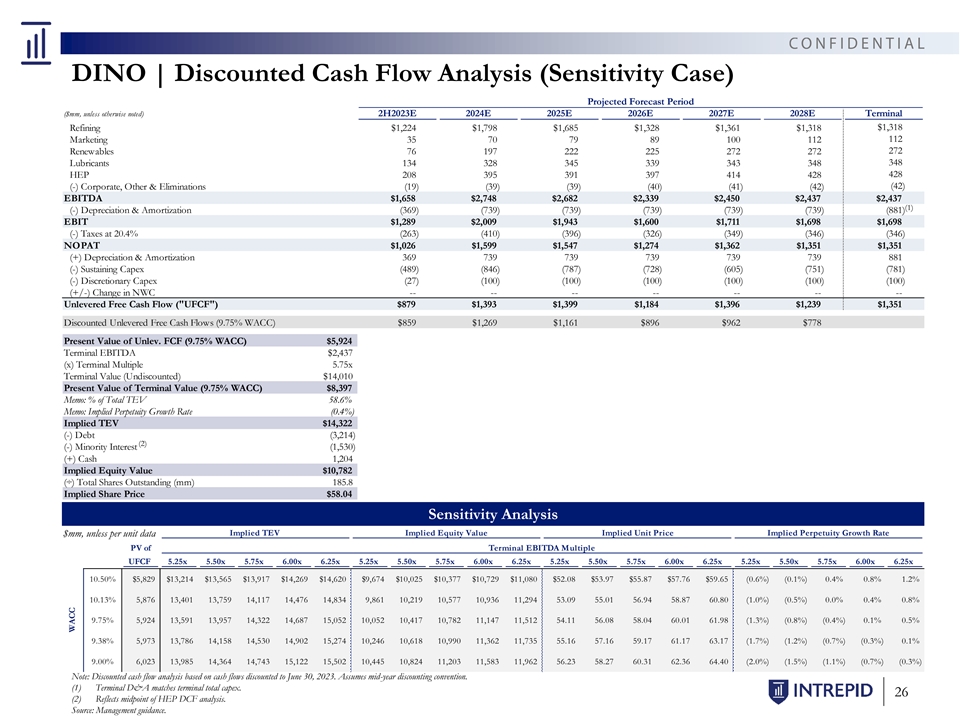Click the Corporate, Other & Eliminations row label

point(137,187)
